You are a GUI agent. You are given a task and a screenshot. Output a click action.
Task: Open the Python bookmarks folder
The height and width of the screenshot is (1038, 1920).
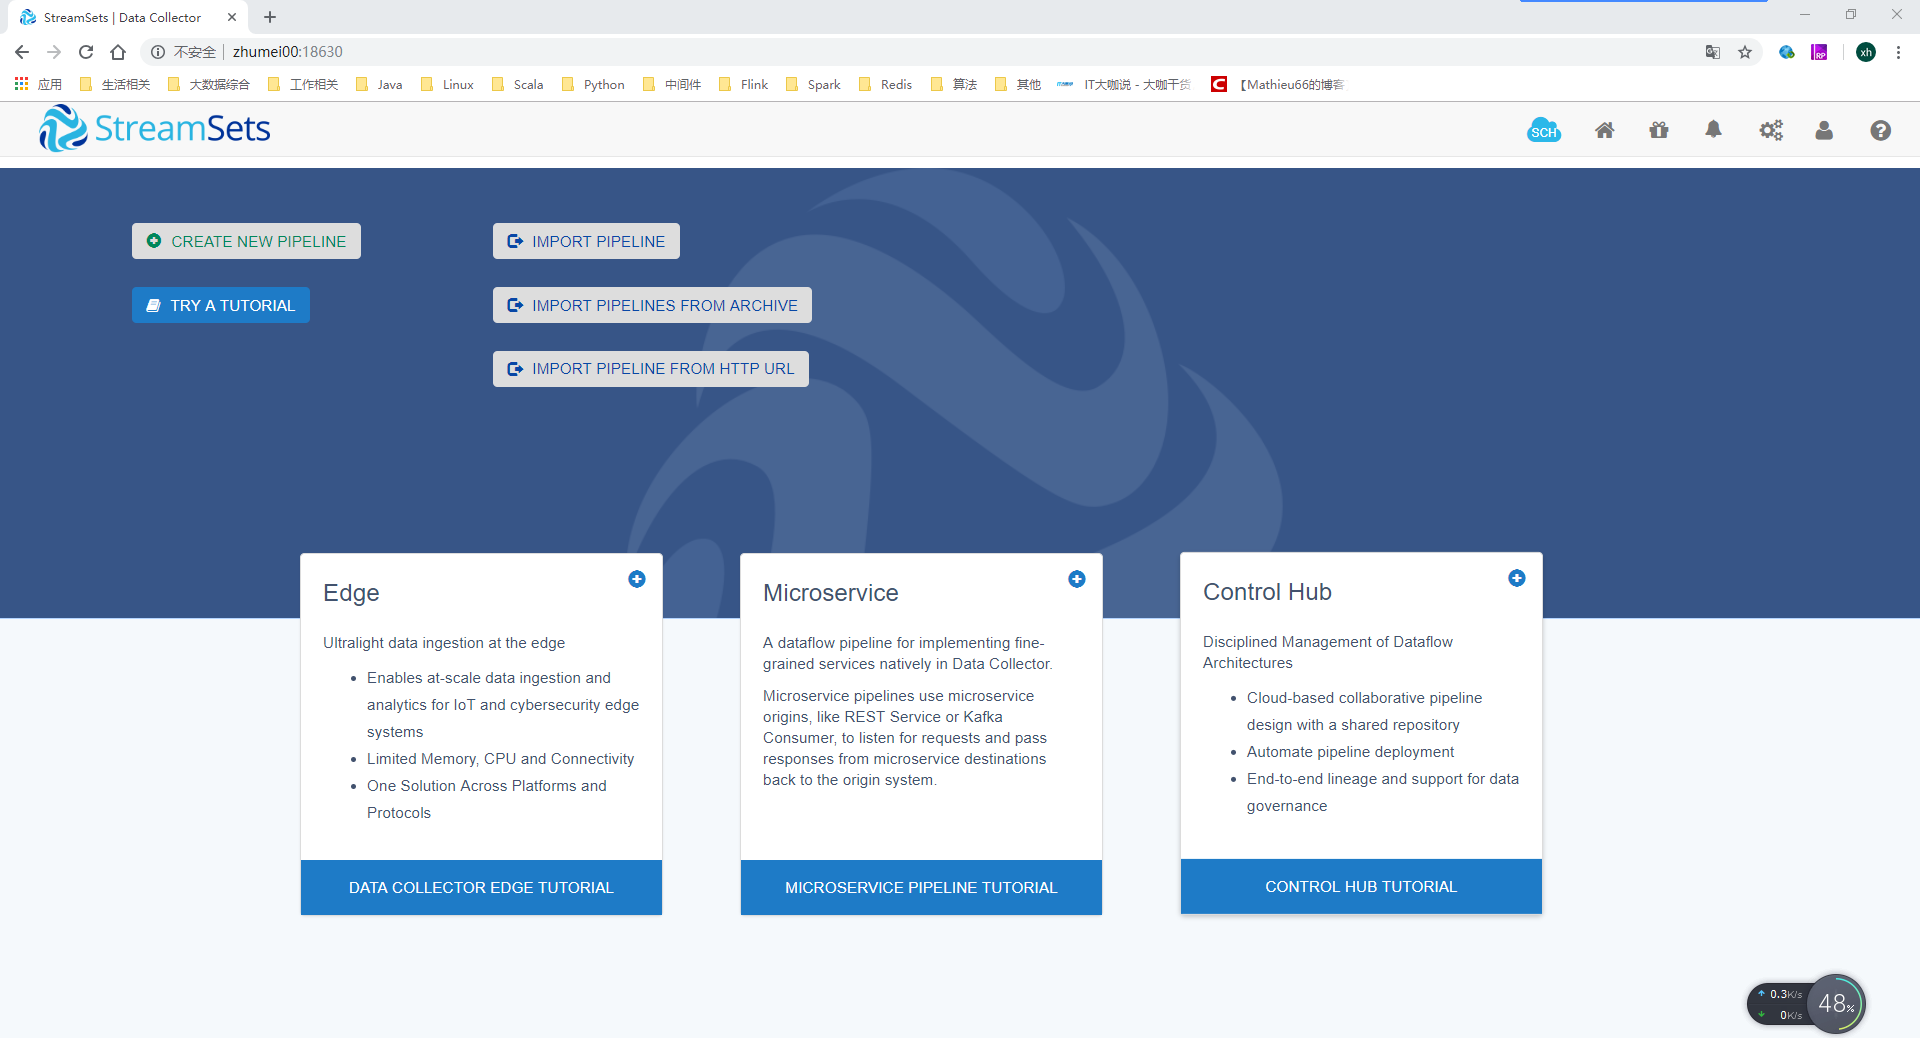pos(592,84)
